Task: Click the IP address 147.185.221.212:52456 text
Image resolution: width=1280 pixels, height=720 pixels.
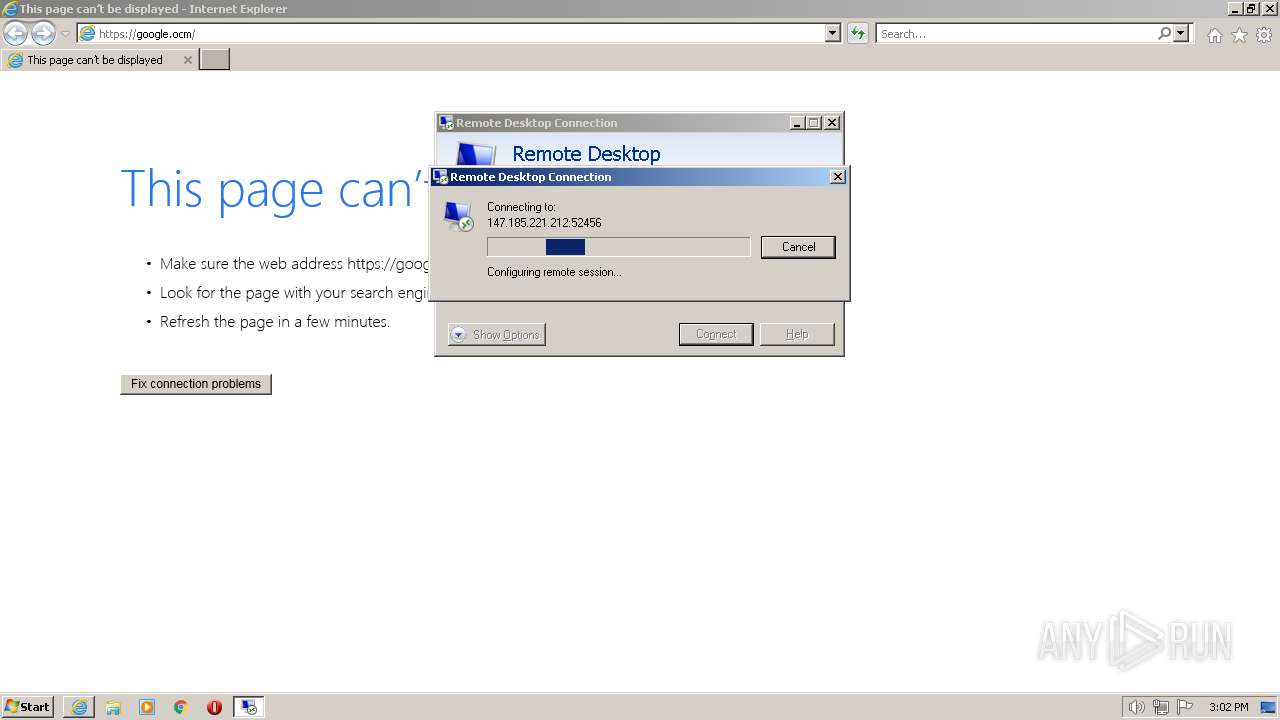Action: [x=544, y=223]
